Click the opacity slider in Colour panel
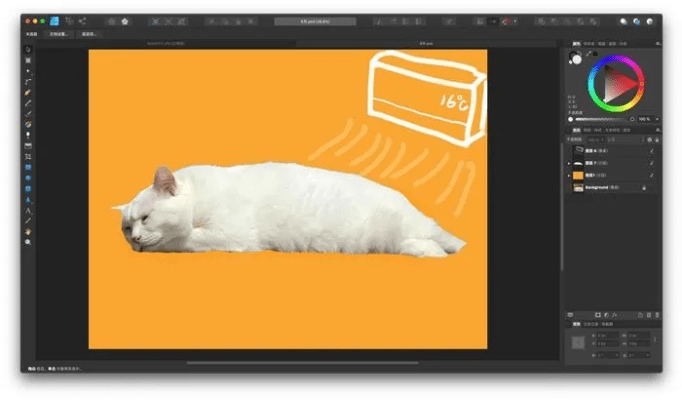The height and width of the screenshot is (400, 682). point(602,119)
